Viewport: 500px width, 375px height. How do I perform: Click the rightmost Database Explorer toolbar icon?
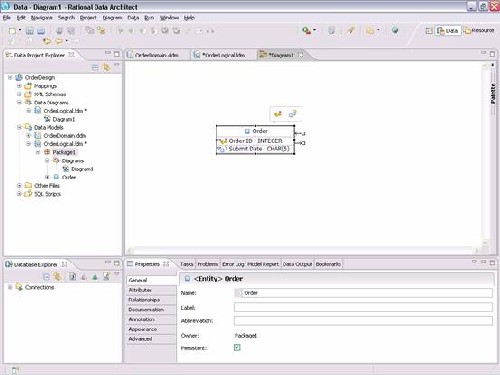106,277
